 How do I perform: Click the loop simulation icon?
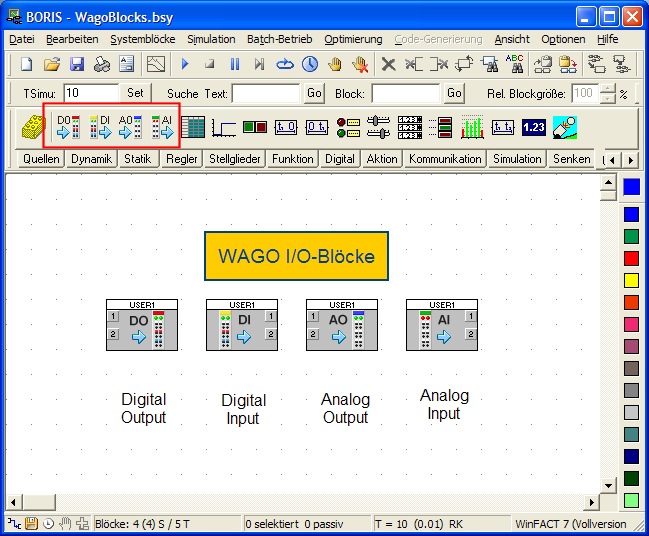[x=285, y=65]
